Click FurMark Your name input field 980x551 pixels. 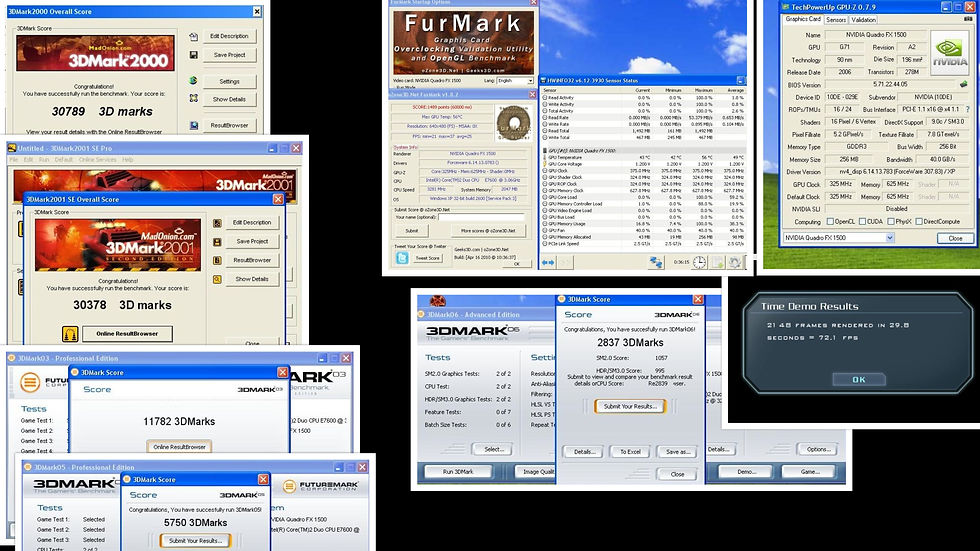481,217
